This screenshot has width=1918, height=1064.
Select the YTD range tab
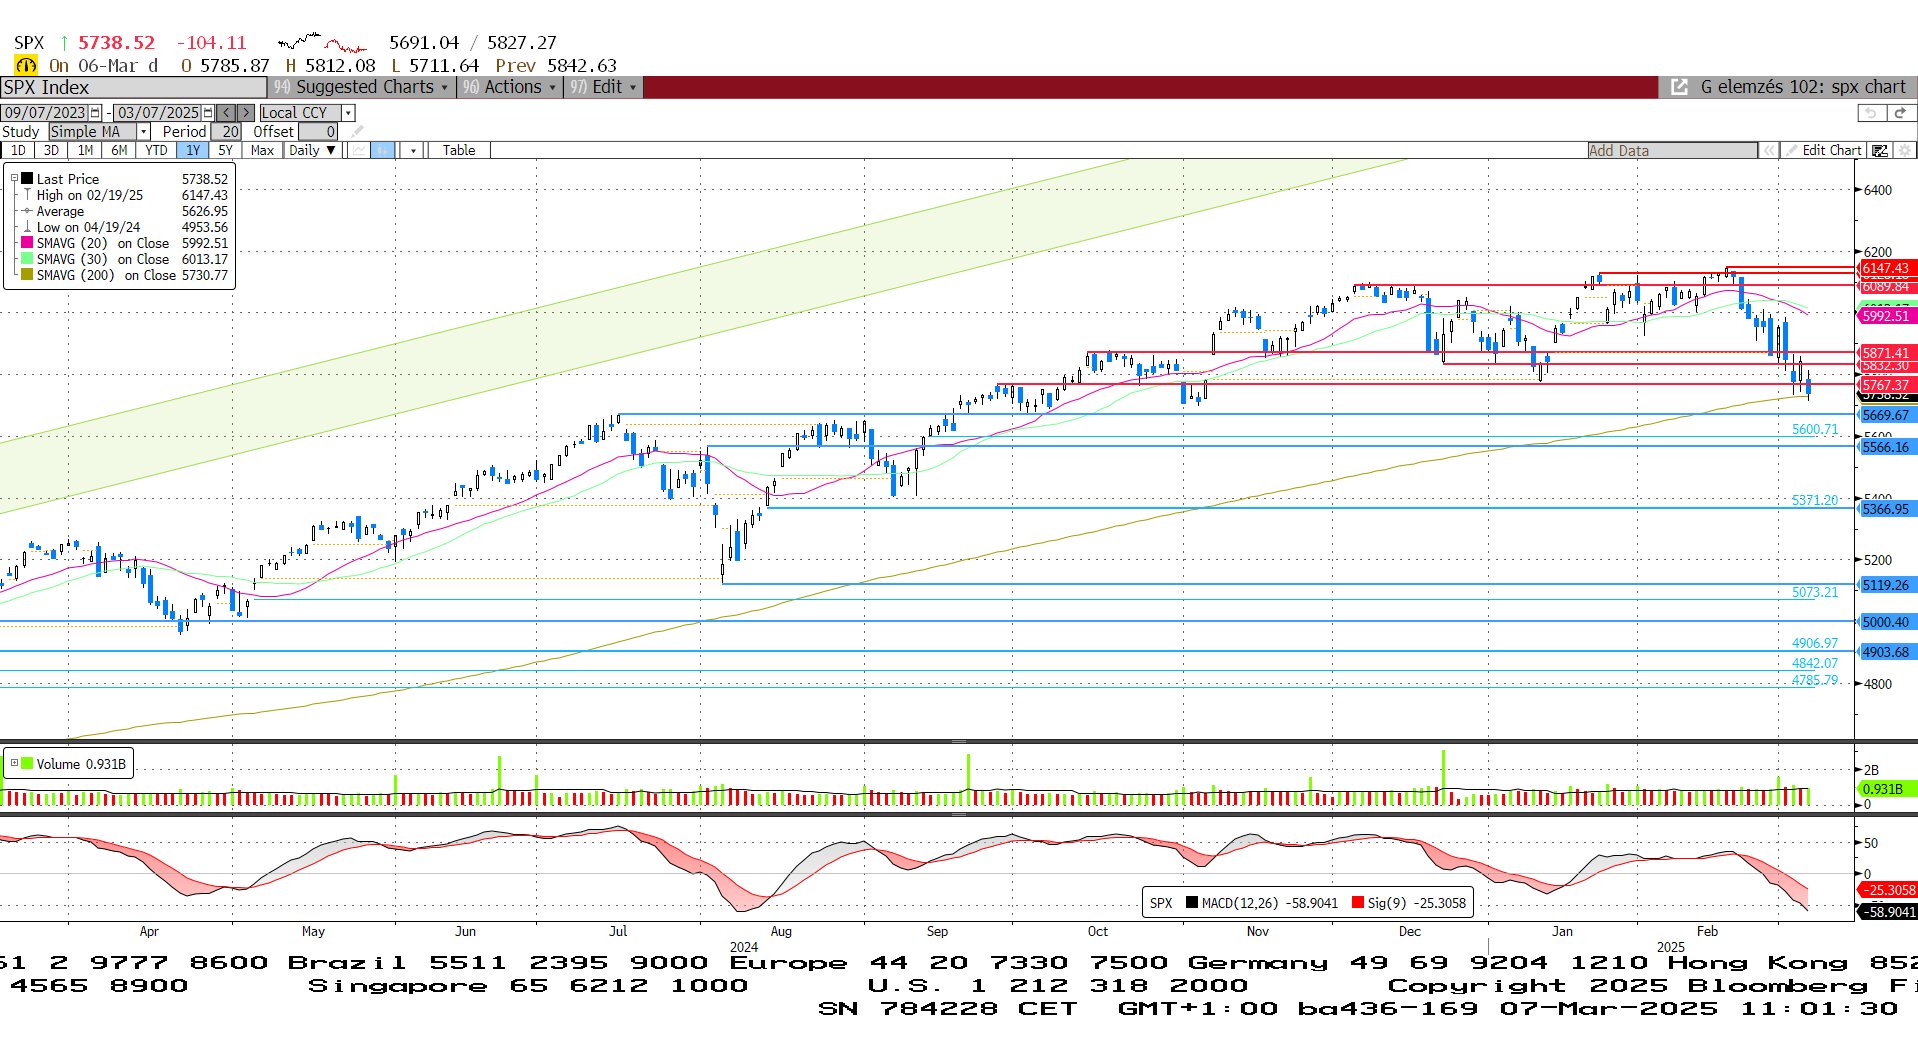pyautogui.click(x=156, y=150)
